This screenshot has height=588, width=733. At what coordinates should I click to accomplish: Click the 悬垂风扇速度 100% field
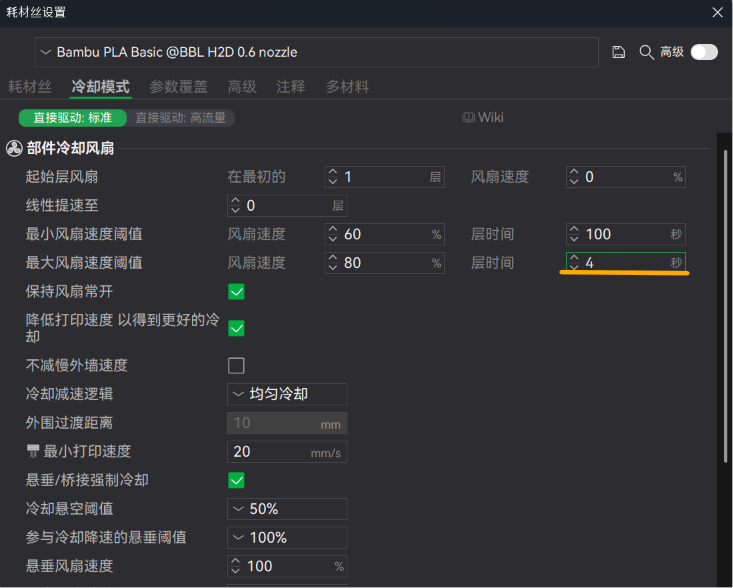287,566
